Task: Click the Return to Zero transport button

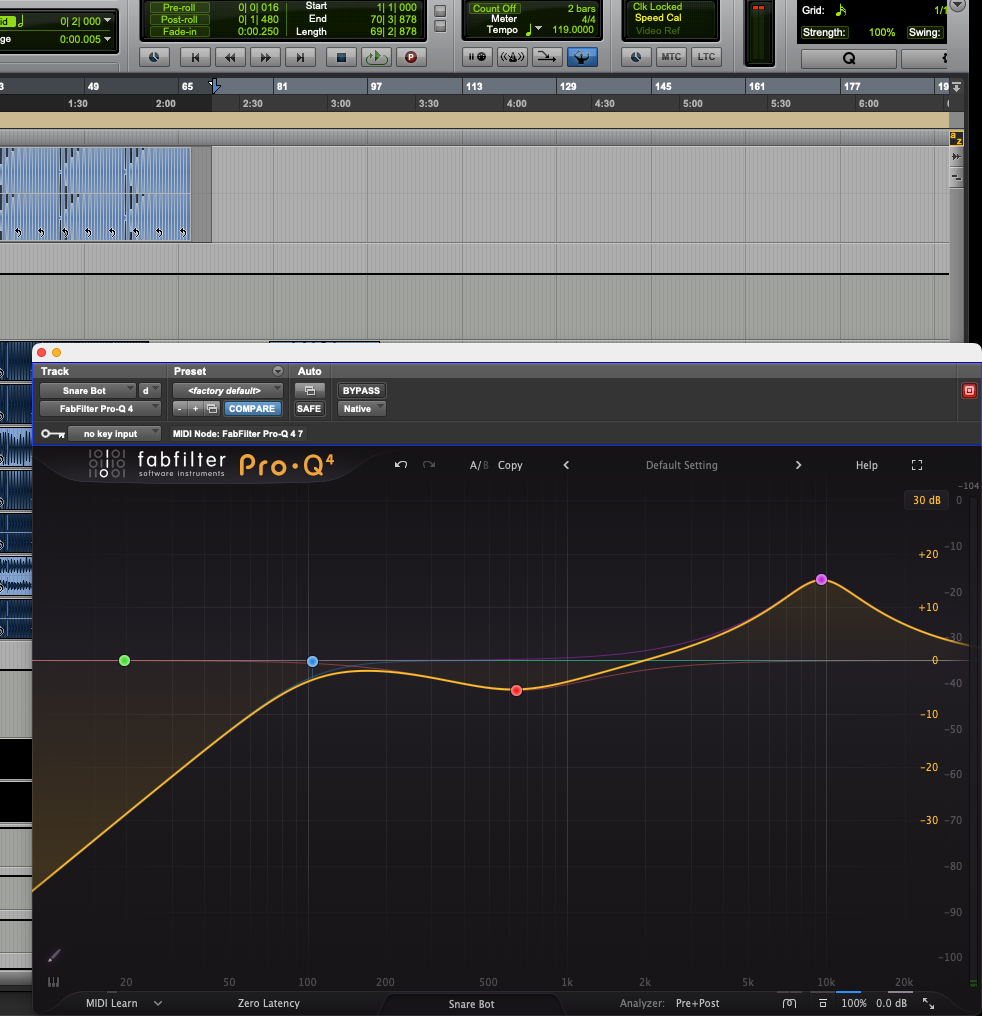Action: coord(195,57)
